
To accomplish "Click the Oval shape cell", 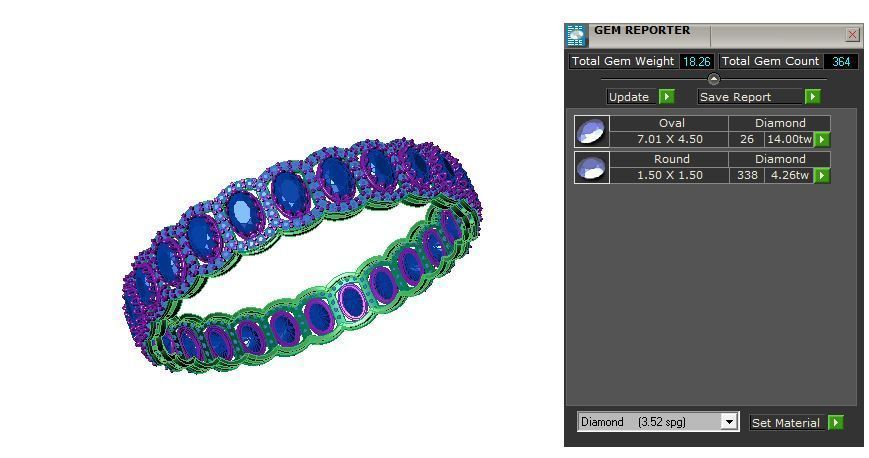I will point(669,123).
